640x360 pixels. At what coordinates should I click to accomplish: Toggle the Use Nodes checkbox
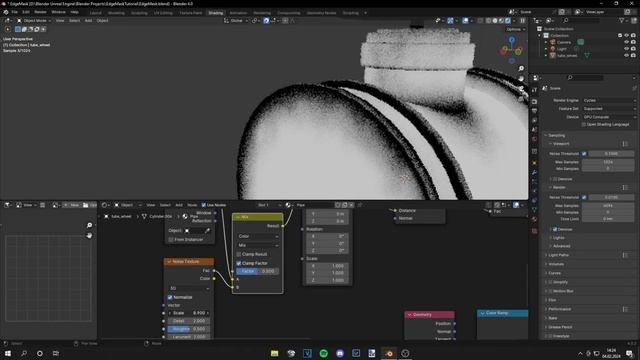click(204, 205)
